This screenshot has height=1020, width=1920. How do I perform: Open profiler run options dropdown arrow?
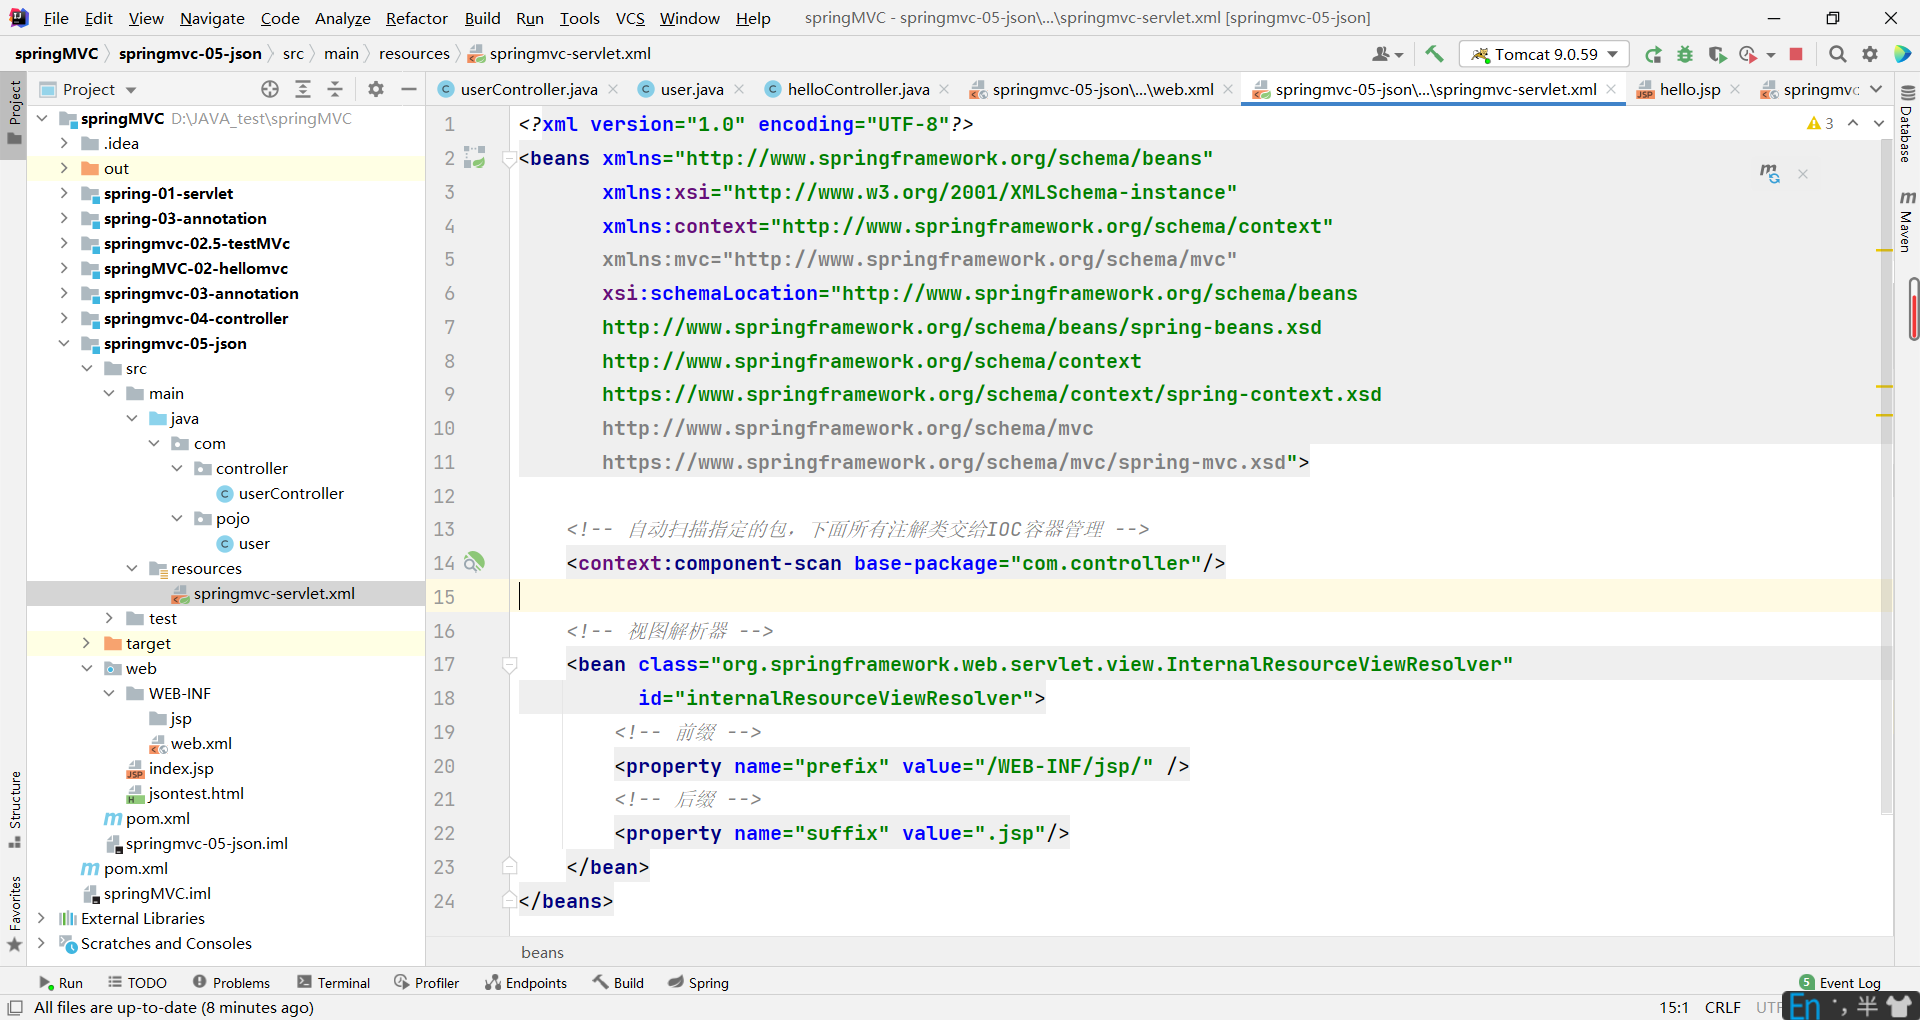click(1771, 55)
